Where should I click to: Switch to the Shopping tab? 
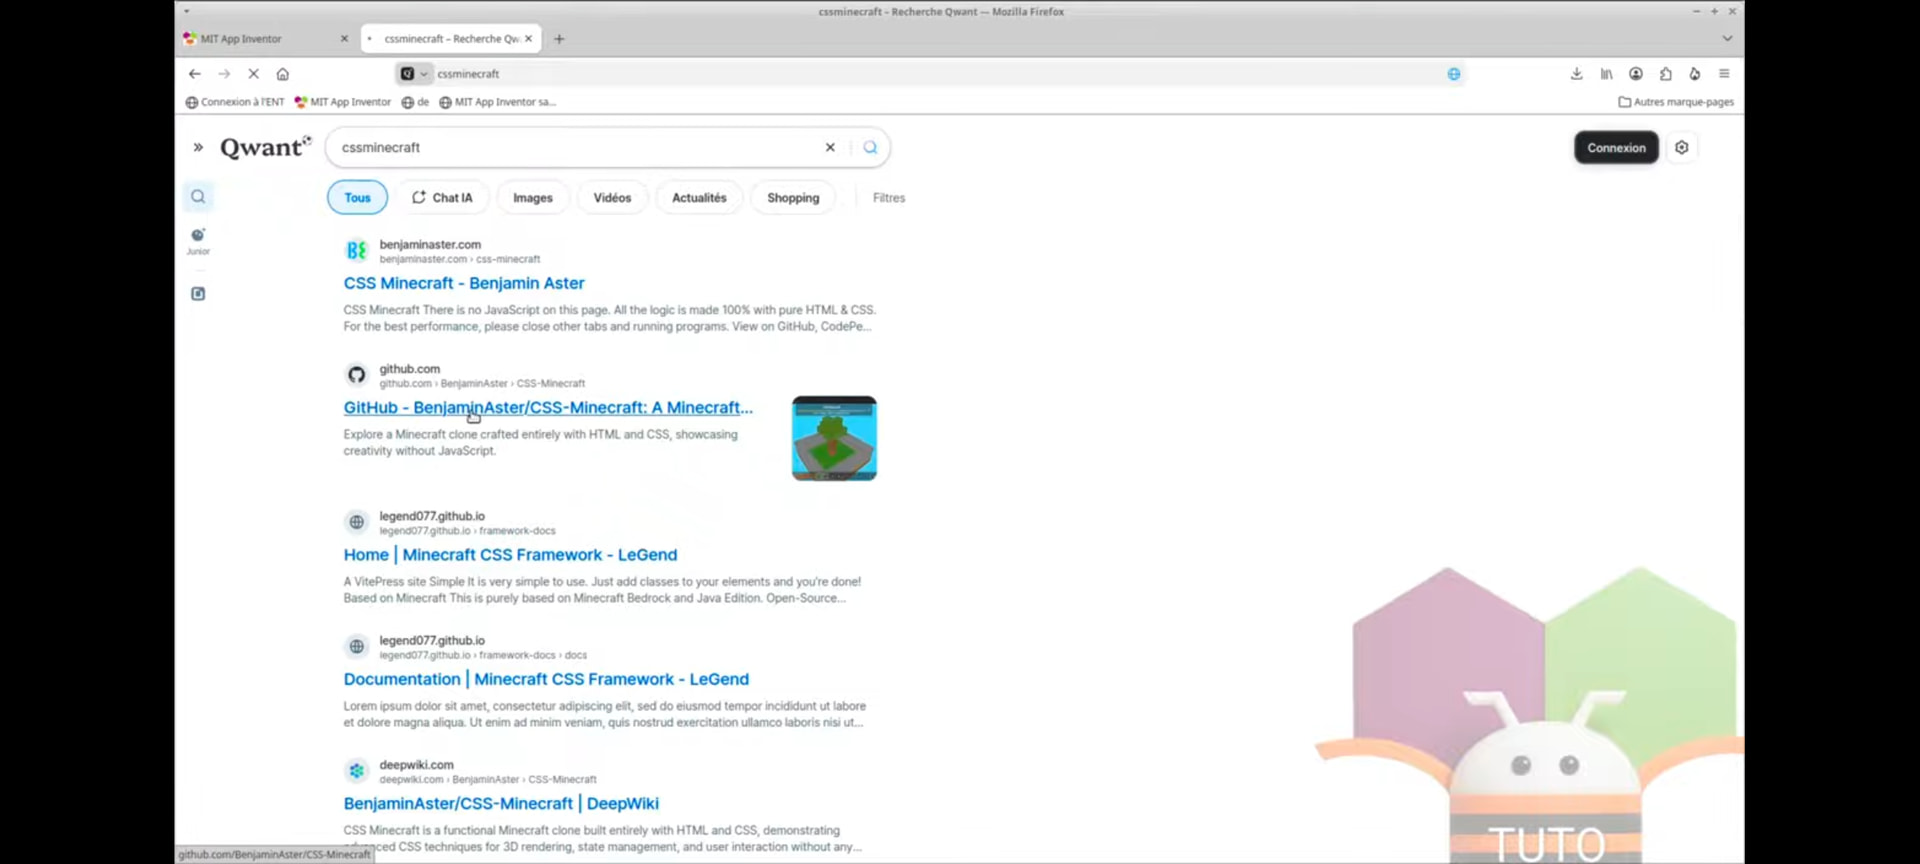[x=793, y=198]
